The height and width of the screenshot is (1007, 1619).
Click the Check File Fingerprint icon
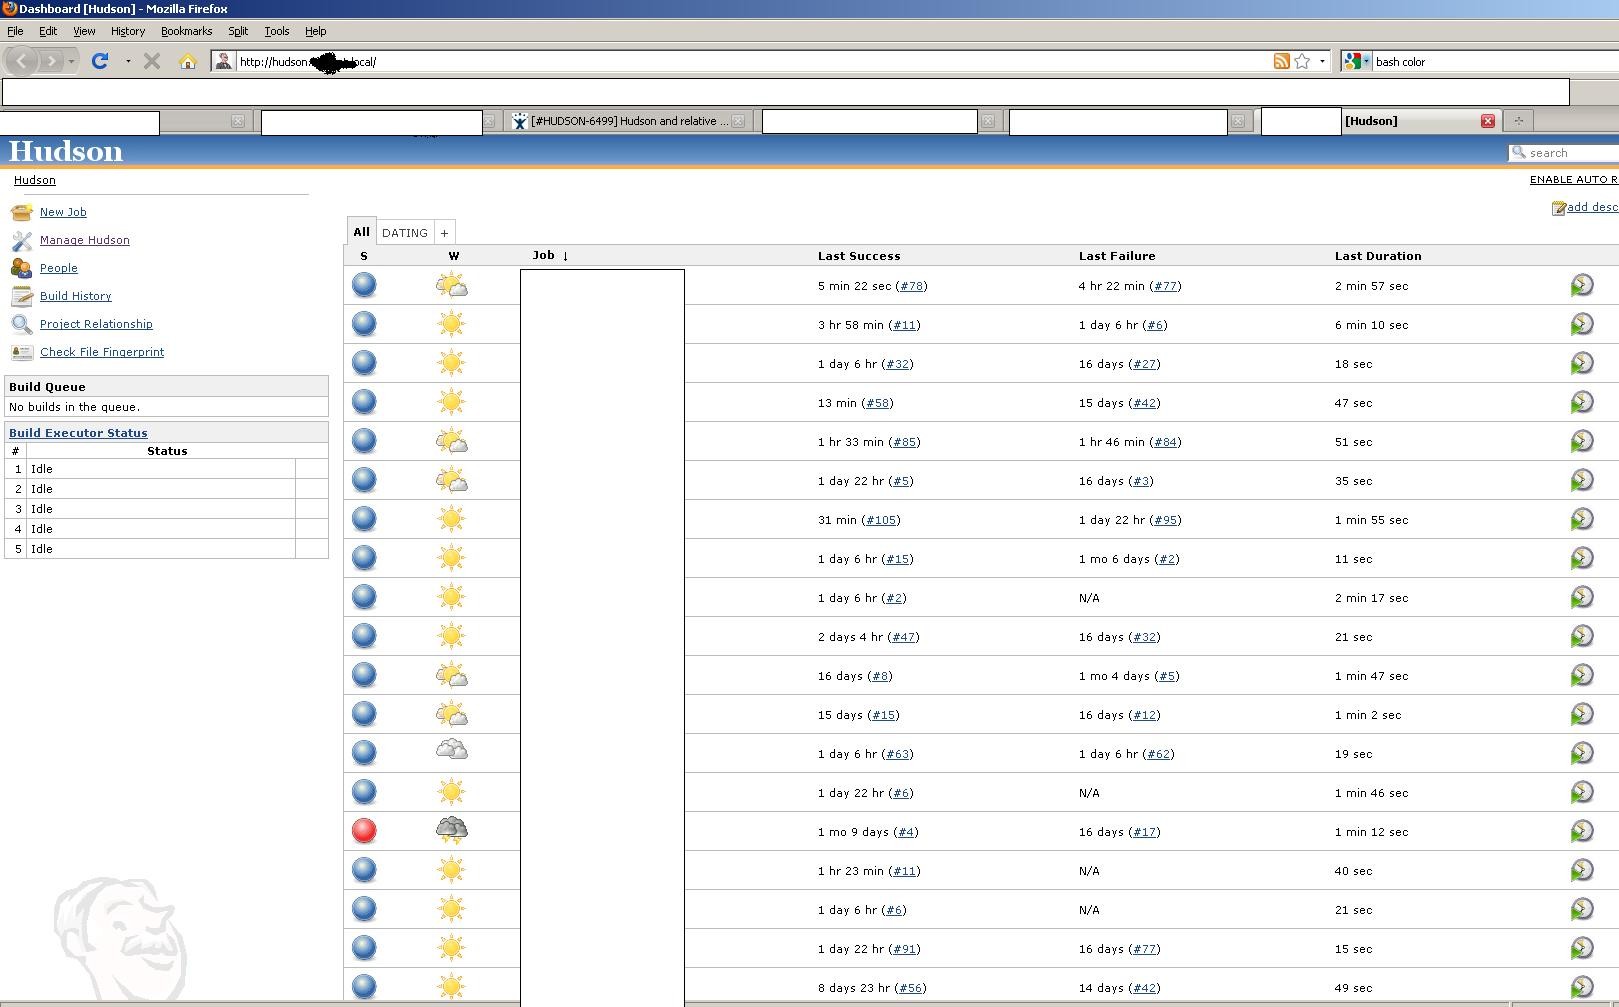(21, 352)
